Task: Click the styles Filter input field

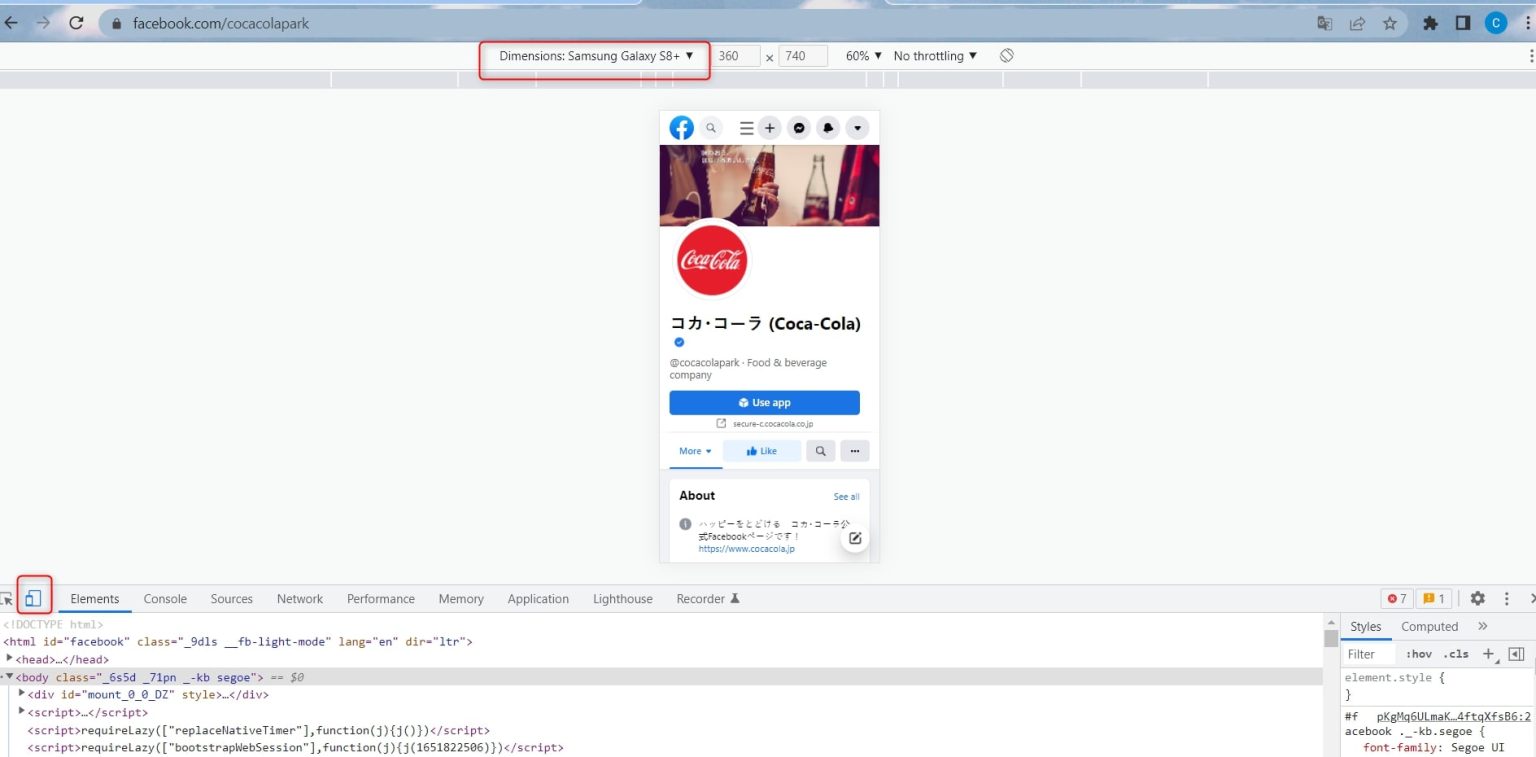Action: (1368, 654)
